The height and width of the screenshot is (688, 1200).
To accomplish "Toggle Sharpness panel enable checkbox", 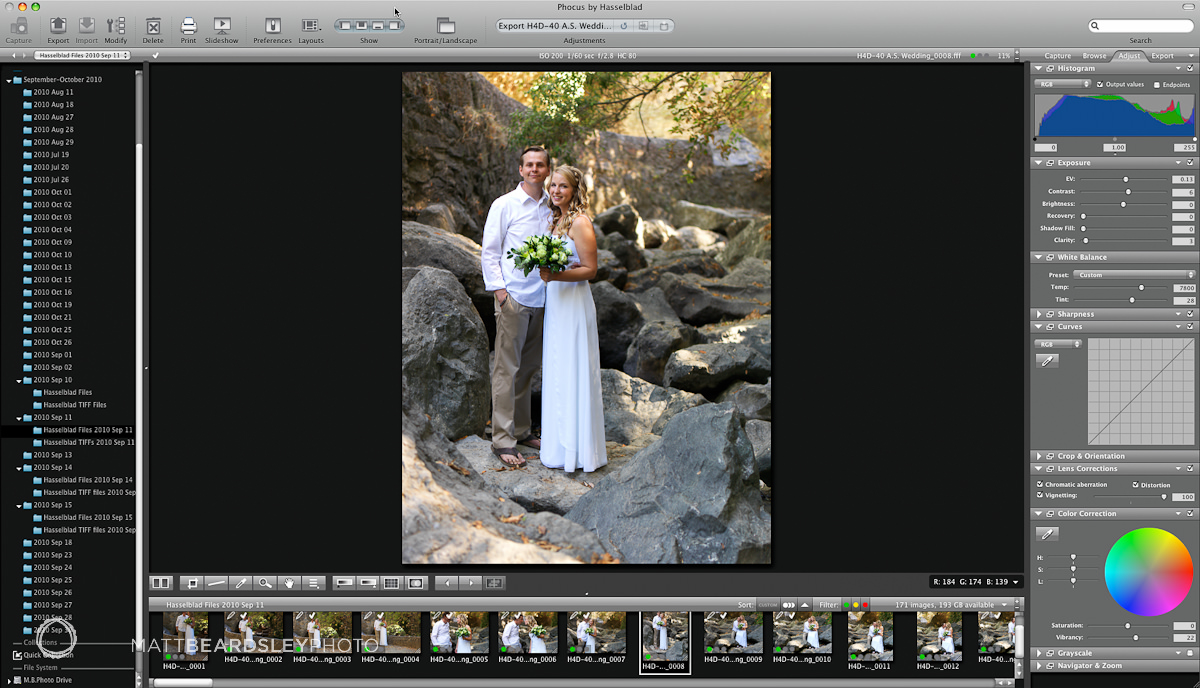I will 1190,314.
